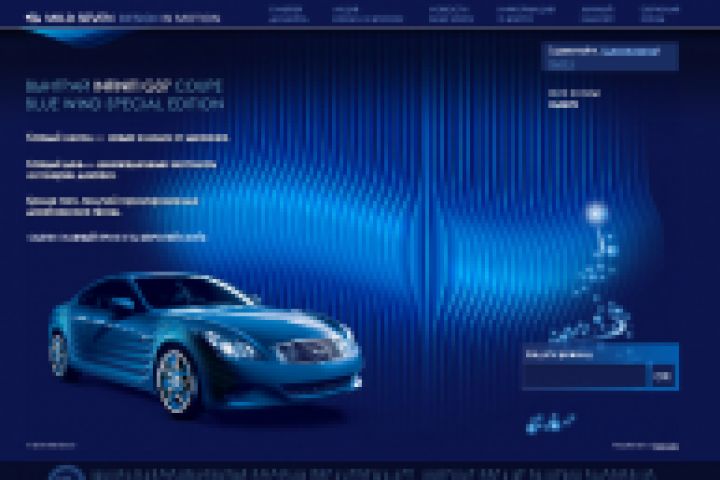Open the site logo text in header
The width and height of the screenshot is (720, 480).
click(x=123, y=18)
